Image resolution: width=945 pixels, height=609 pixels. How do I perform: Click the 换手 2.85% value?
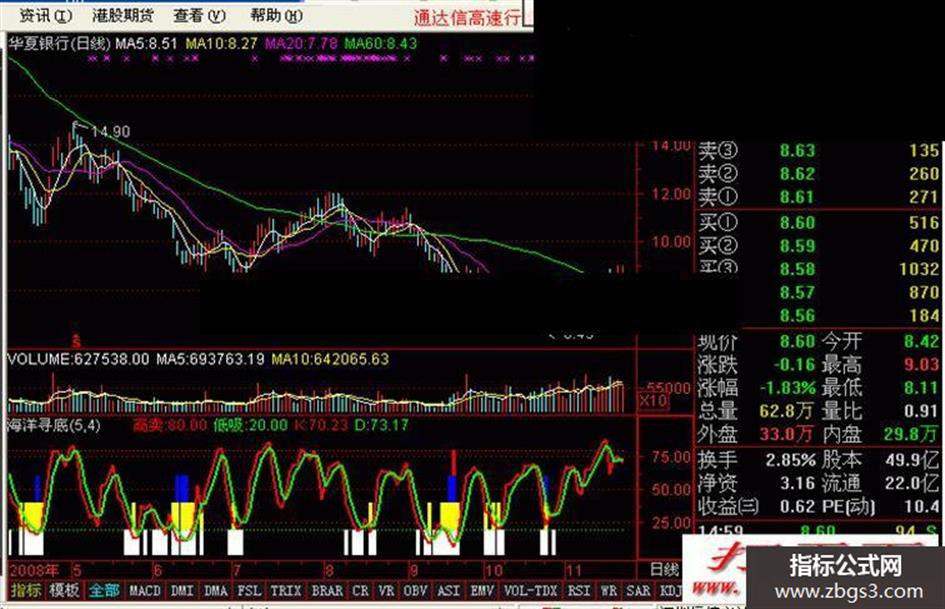(790, 461)
